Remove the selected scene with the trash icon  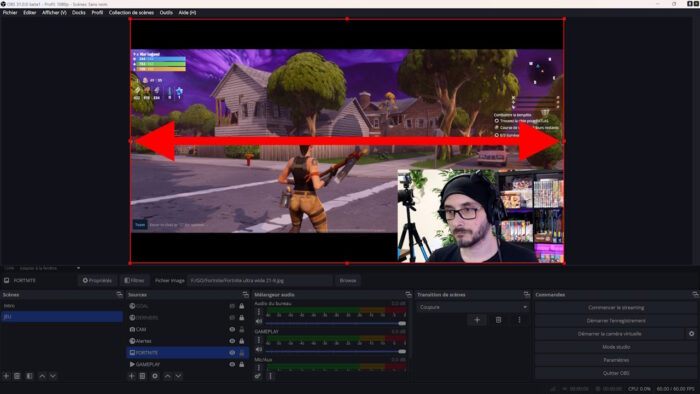point(17,376)
